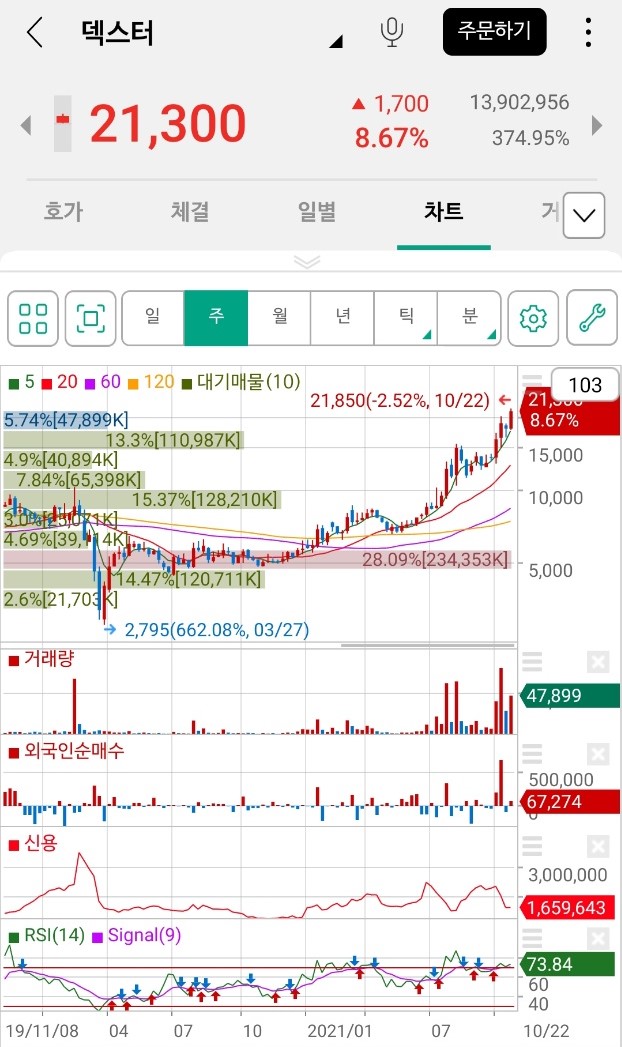Tap the 14.47%[120,711K] volume profile bar
Viewport: 622px width, 1047px height.
click(x=133, y=579)
